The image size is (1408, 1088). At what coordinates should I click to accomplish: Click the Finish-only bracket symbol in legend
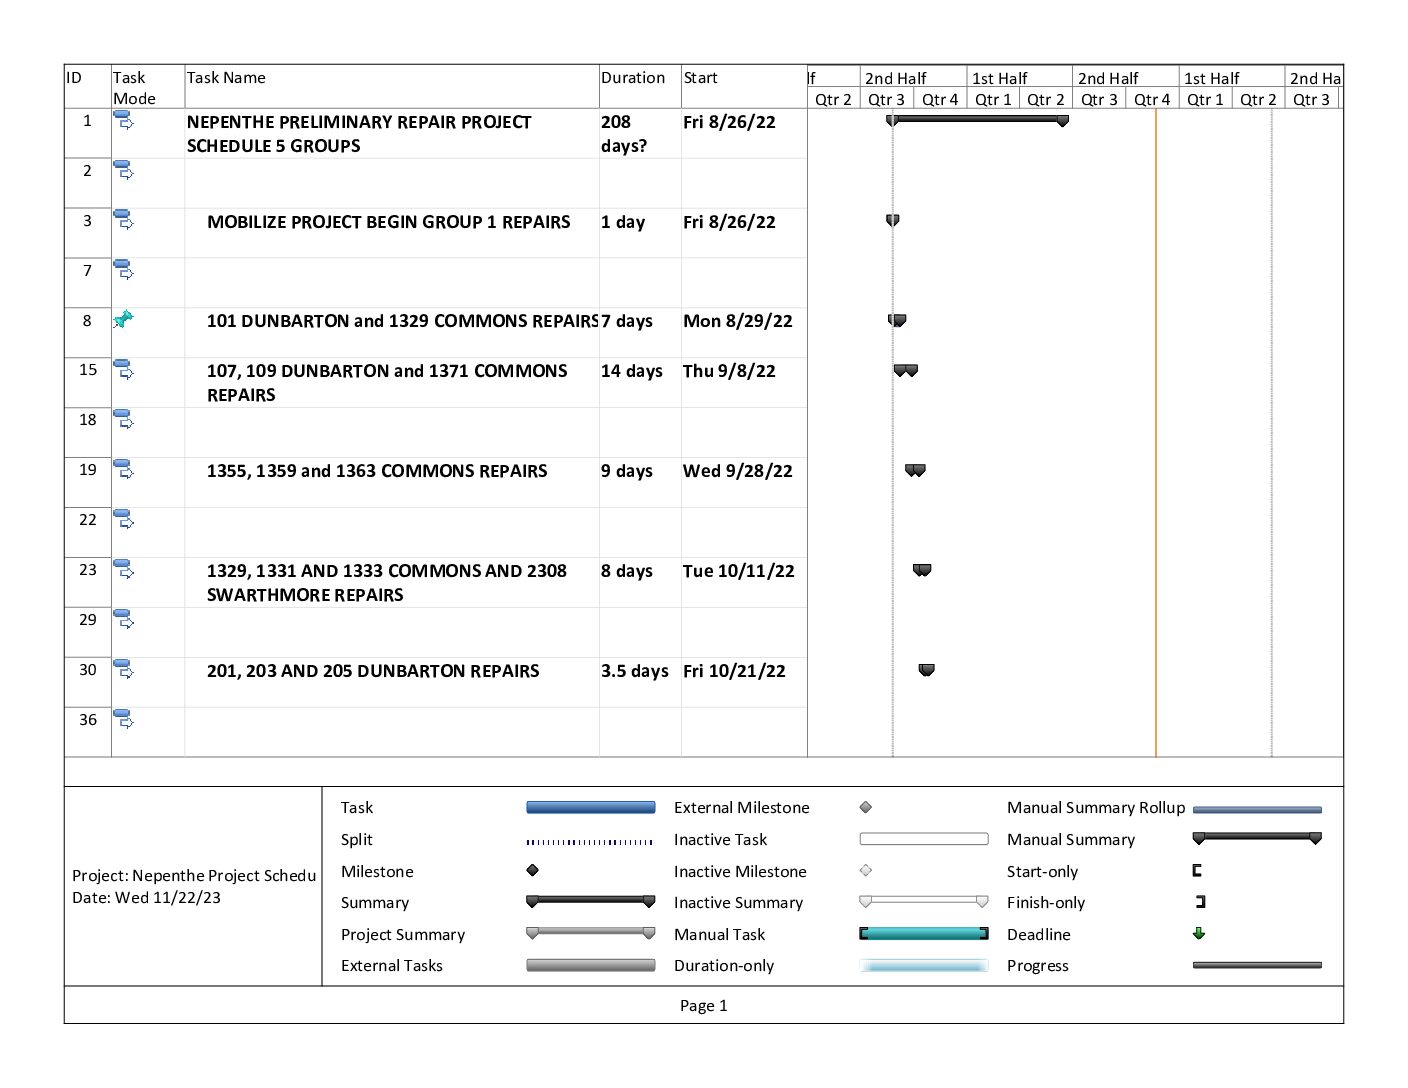[1201, 902]
